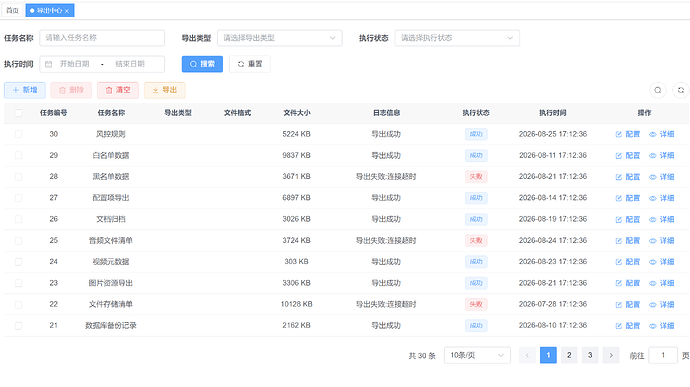The width and height of the screenshot is (690, 387).
Task: Click the next page arrow
Action: coord(611,355)
